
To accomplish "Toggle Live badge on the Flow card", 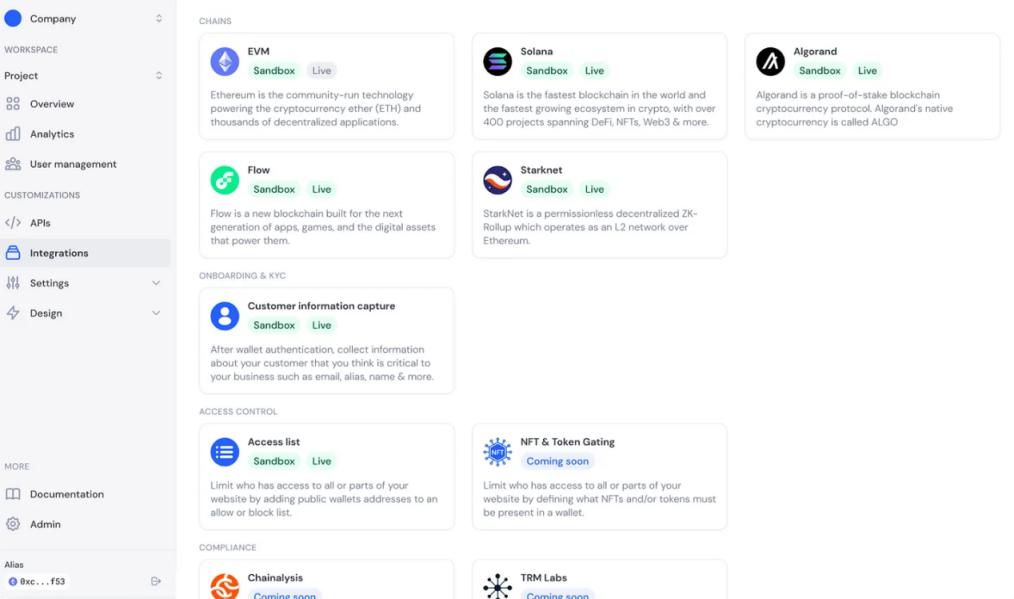I will pyautogui.click(x=322, y=189).
